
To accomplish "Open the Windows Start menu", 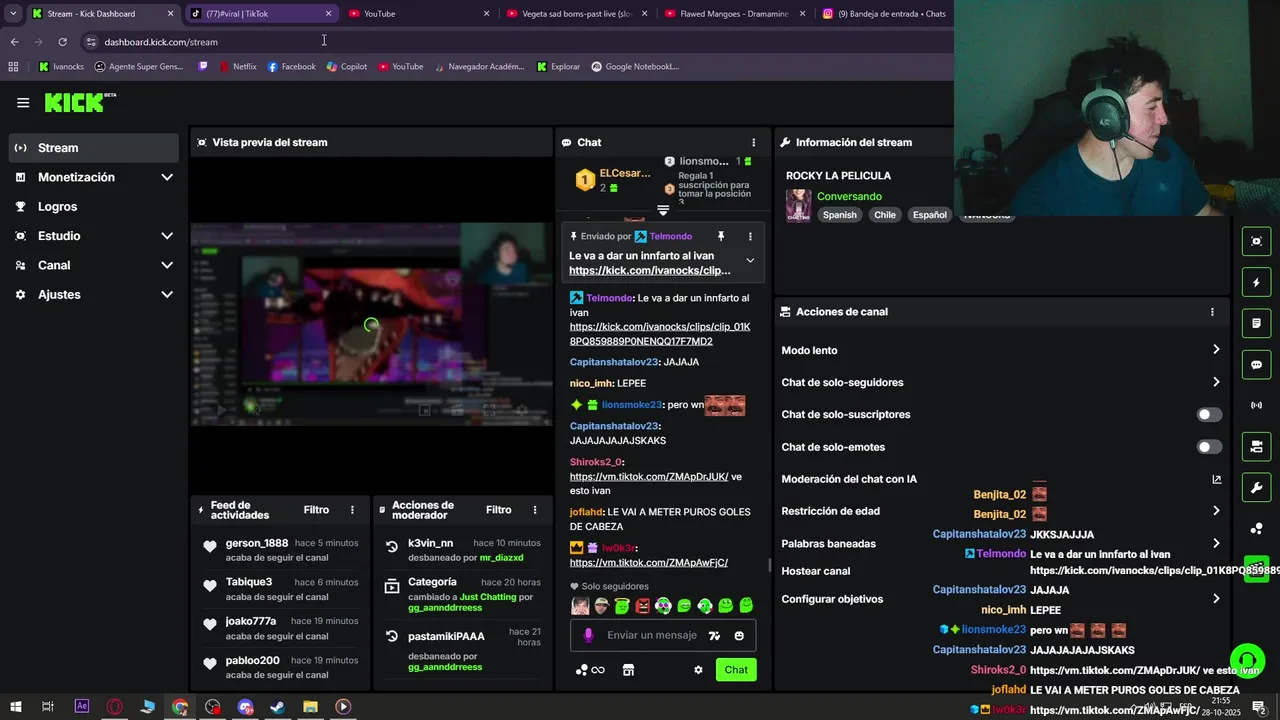I will pyautogui.click(x=15, y=707).
